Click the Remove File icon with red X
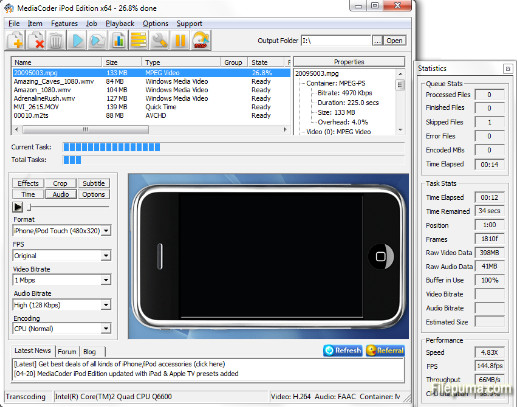517x407 pixels. tap(36, 40)
